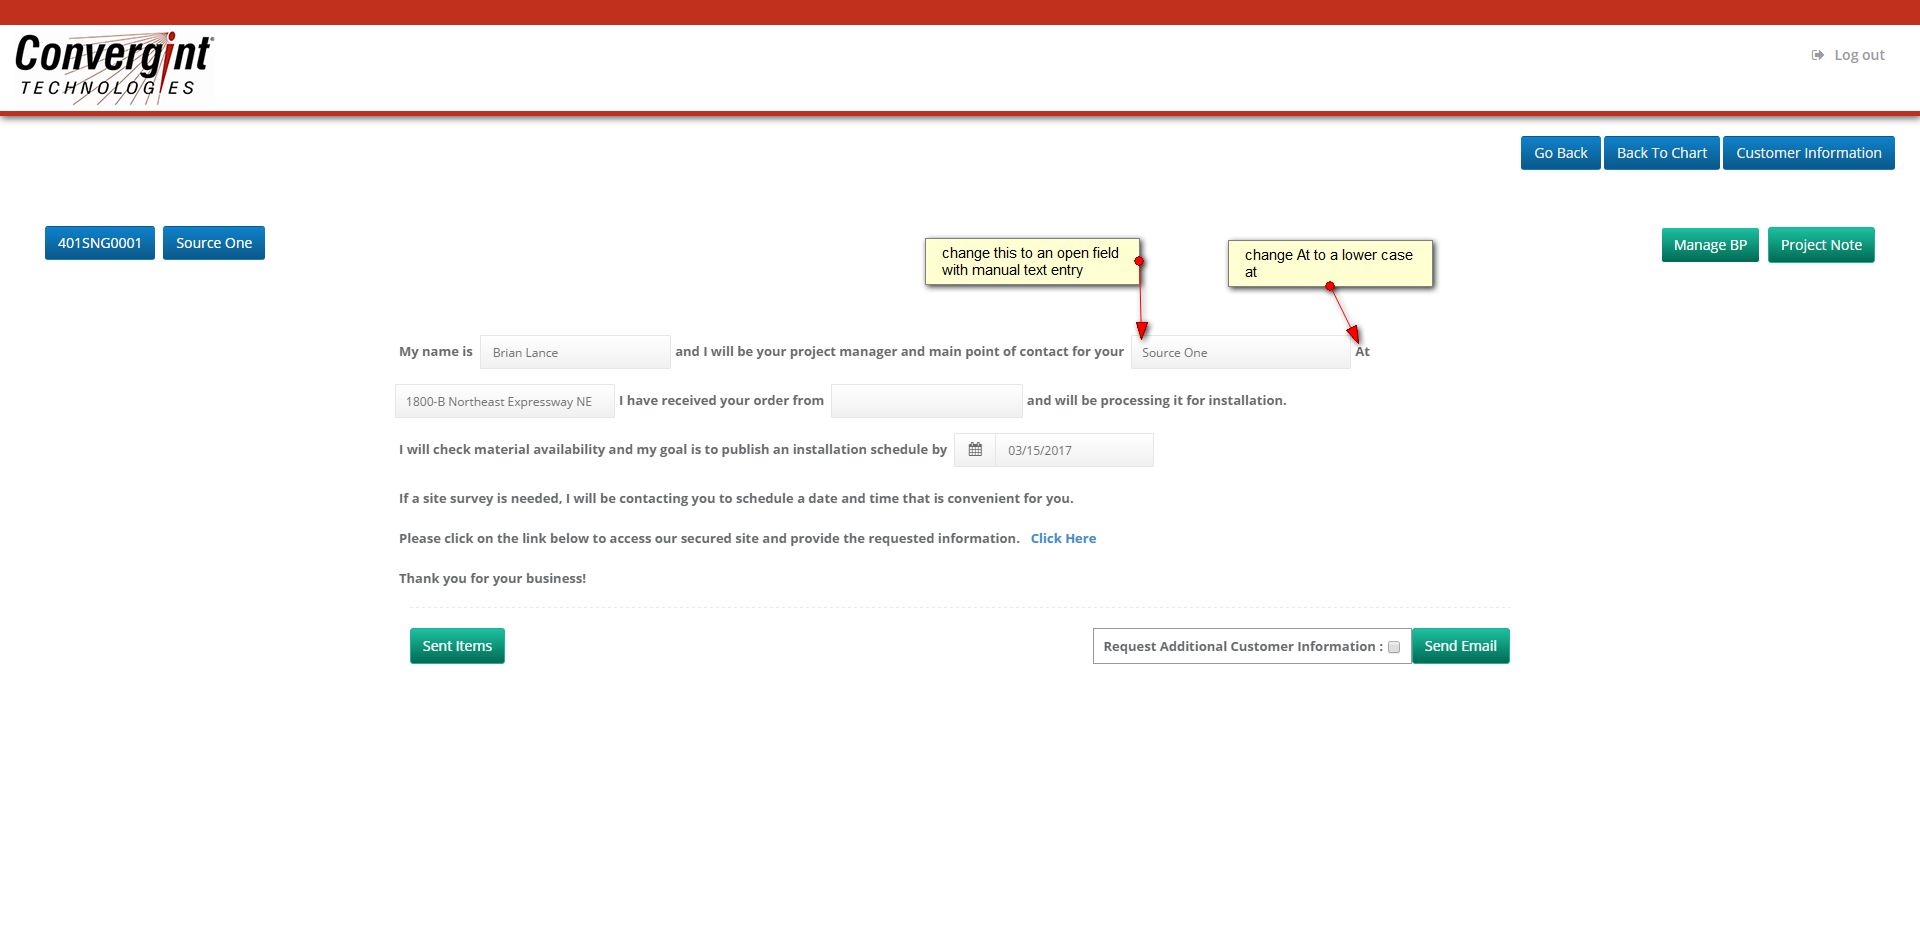The height and width of the screenshot is (950, 1920).
Task: Open Customer Information
Action: coord(1808,153)
